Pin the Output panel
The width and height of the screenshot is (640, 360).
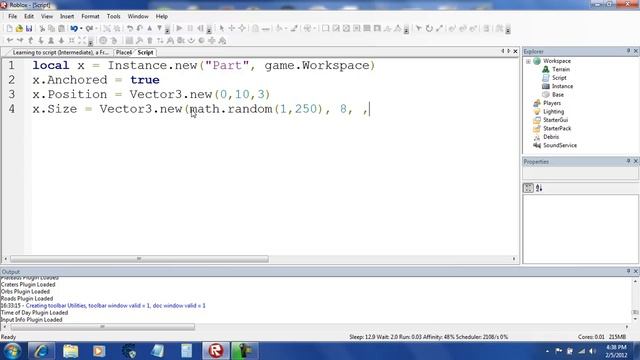[628, 271]
